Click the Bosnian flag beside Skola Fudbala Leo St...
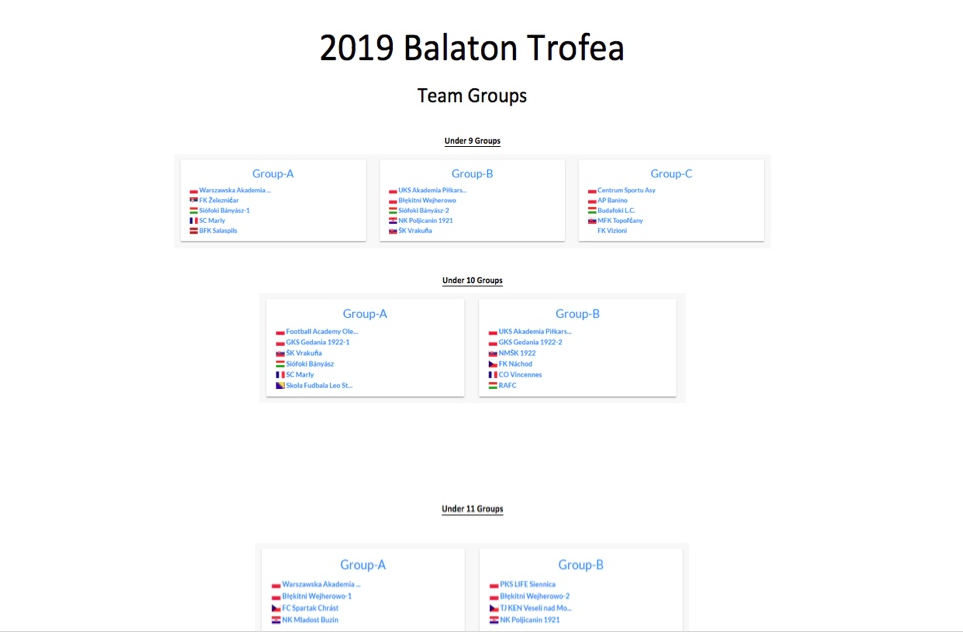The height and width of the screenshot is (632, 963). tap(280, 386)
